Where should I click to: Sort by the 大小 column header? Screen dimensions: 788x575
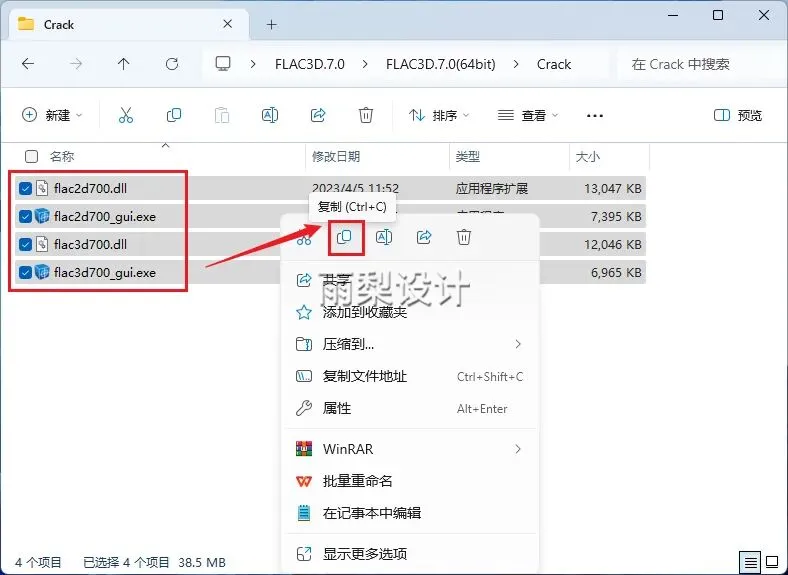click(587, 156)
